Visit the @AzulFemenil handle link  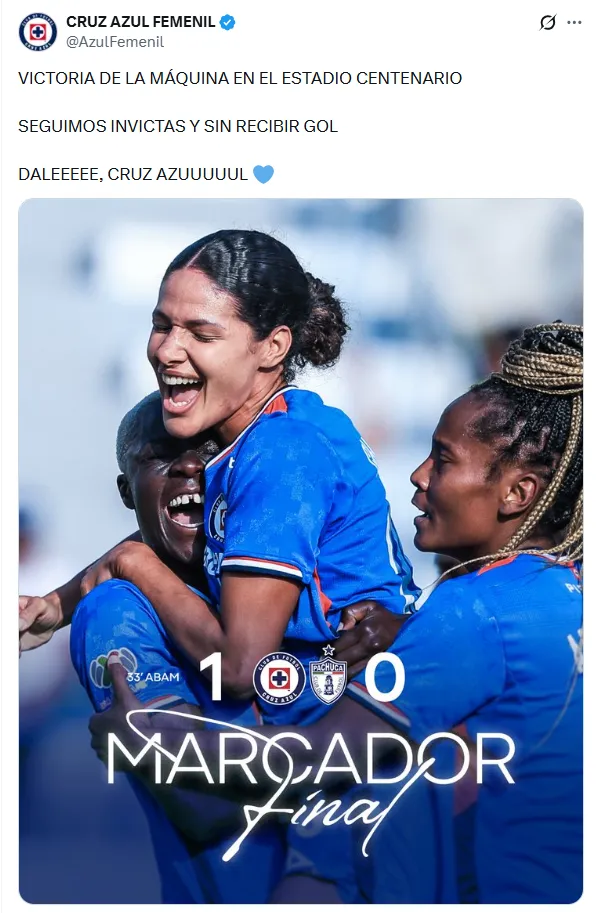coord(115,42)
